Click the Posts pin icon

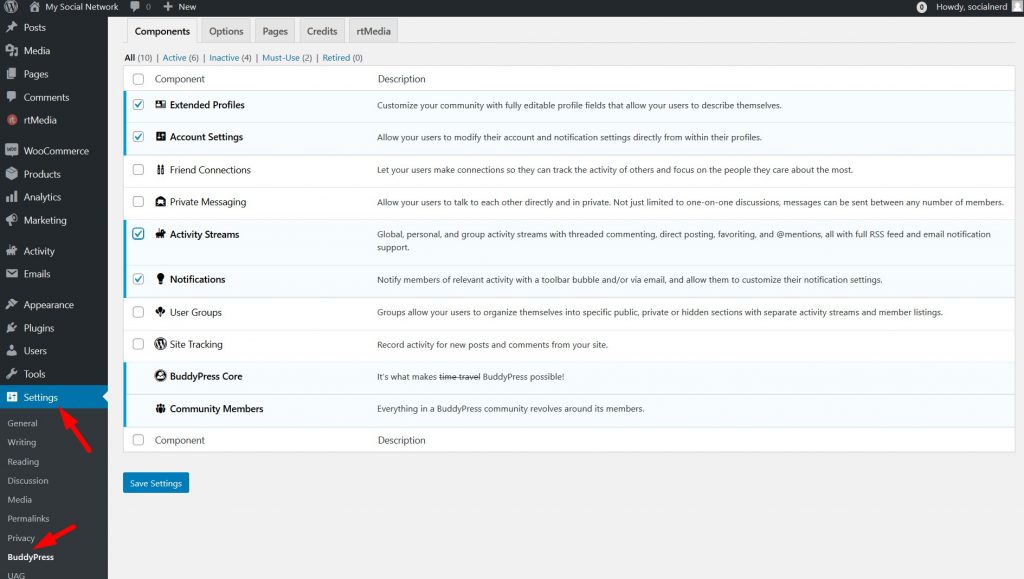(12, 27)
